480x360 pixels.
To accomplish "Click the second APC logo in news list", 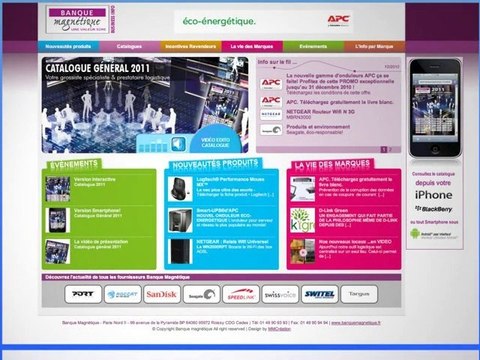I will [x=271, y=101].
